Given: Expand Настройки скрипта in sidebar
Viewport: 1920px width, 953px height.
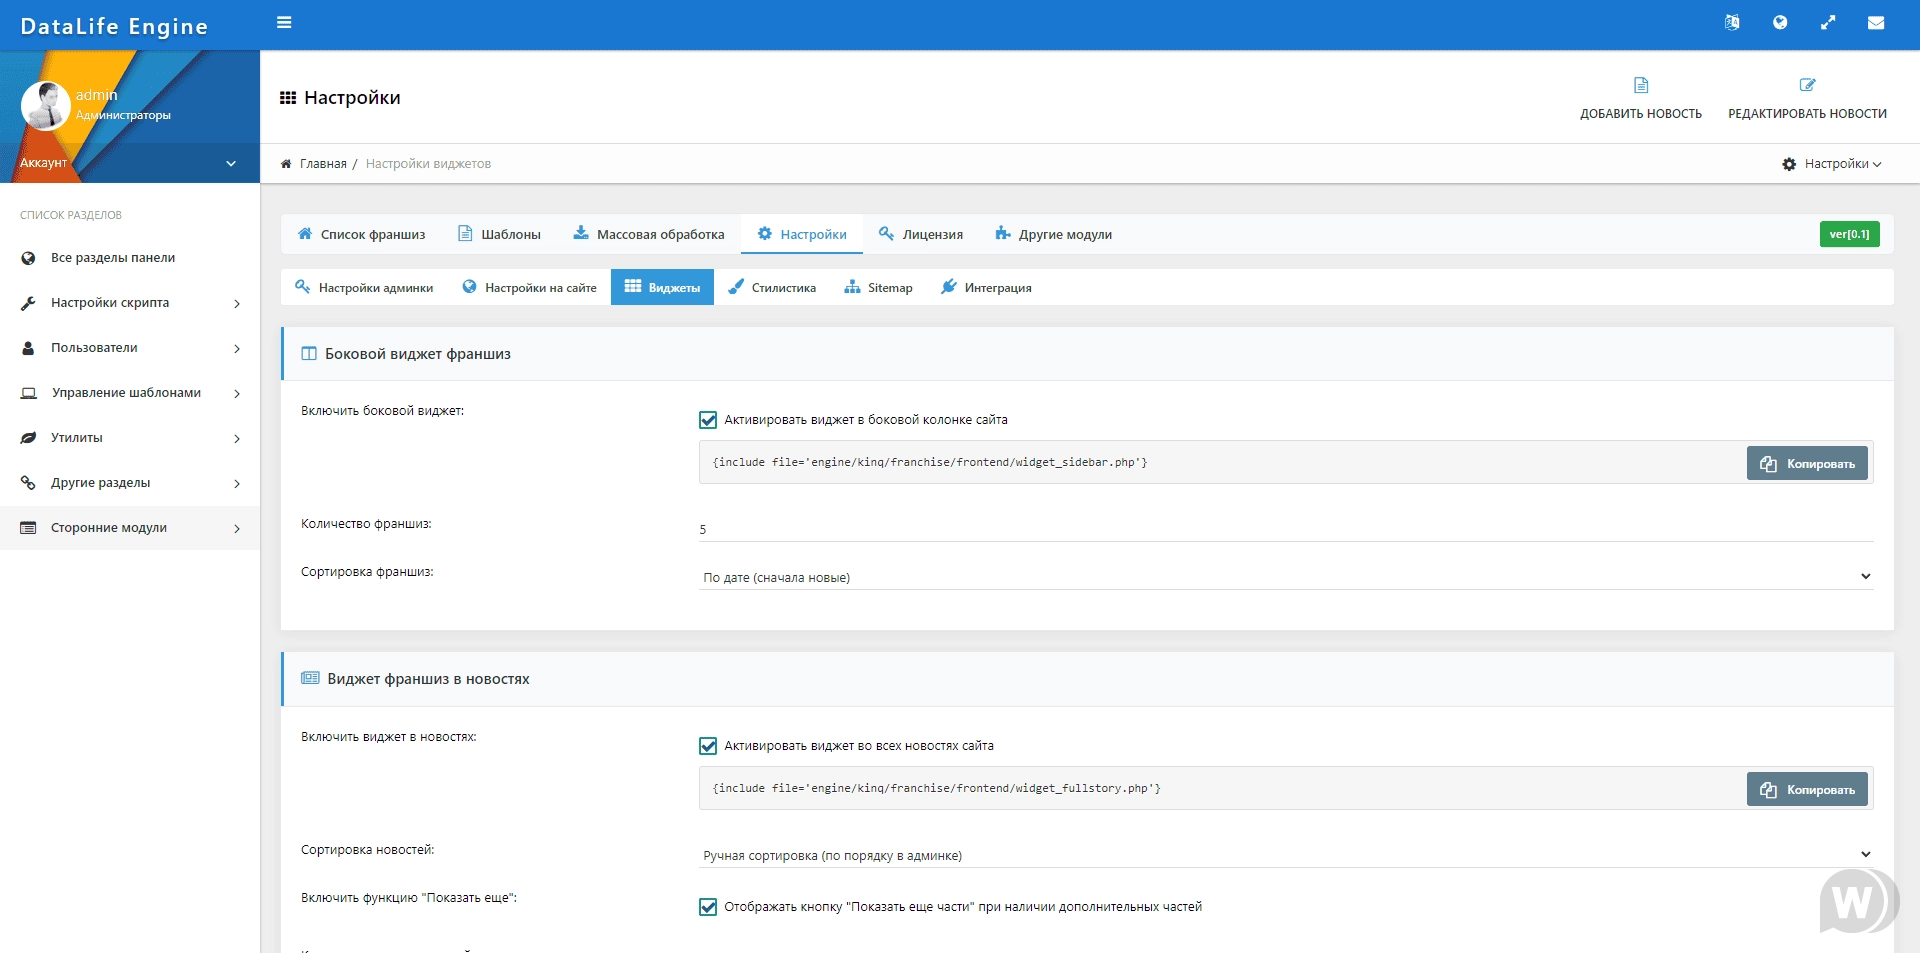Looking at the screenshot, I should 130,303.
